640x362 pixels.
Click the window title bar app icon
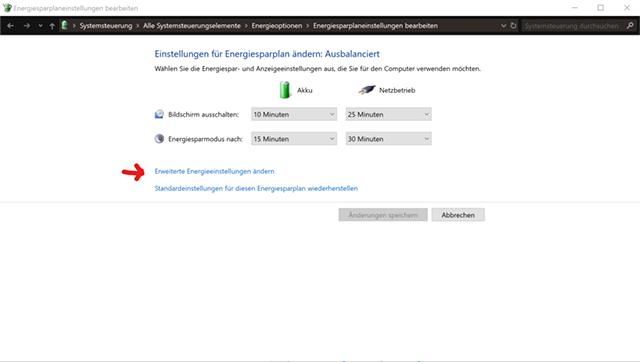(7, 8)
